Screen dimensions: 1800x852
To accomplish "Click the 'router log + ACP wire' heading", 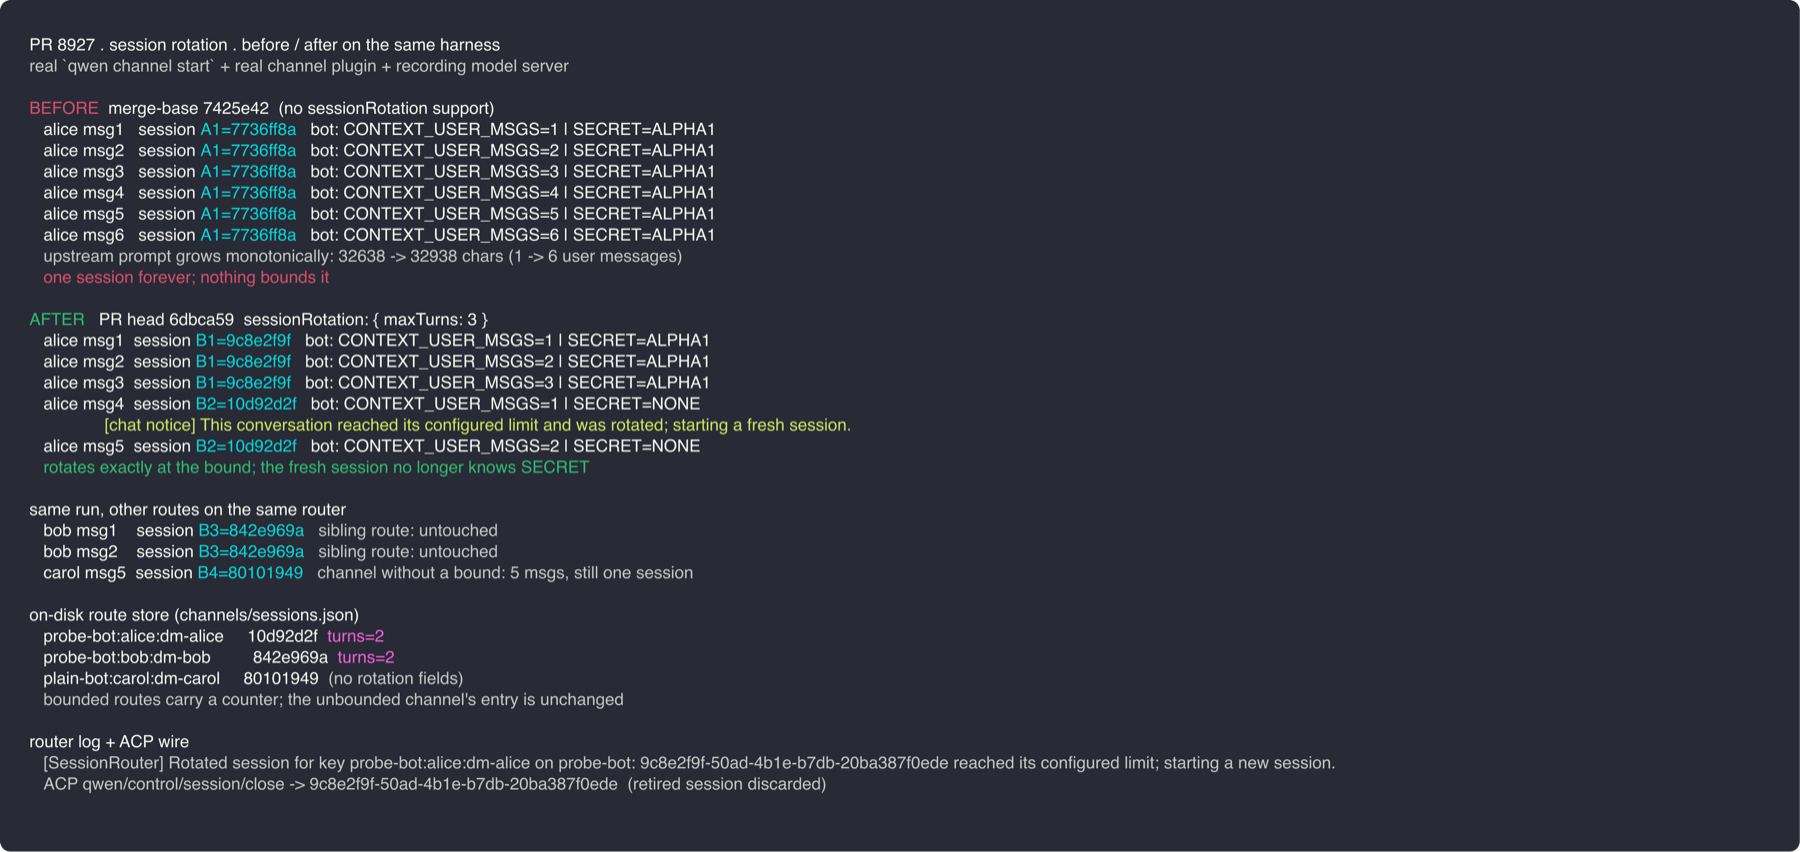I will [109, 742].
